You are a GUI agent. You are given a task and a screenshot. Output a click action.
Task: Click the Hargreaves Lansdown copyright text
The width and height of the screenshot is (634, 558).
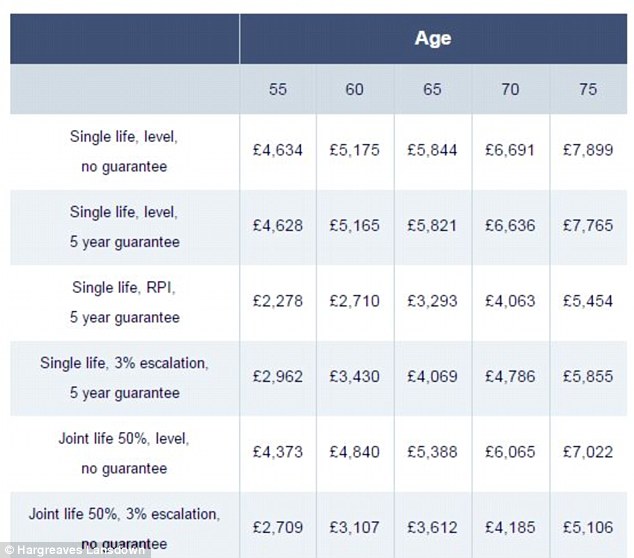pyautogui.click(x=75, y=550)
